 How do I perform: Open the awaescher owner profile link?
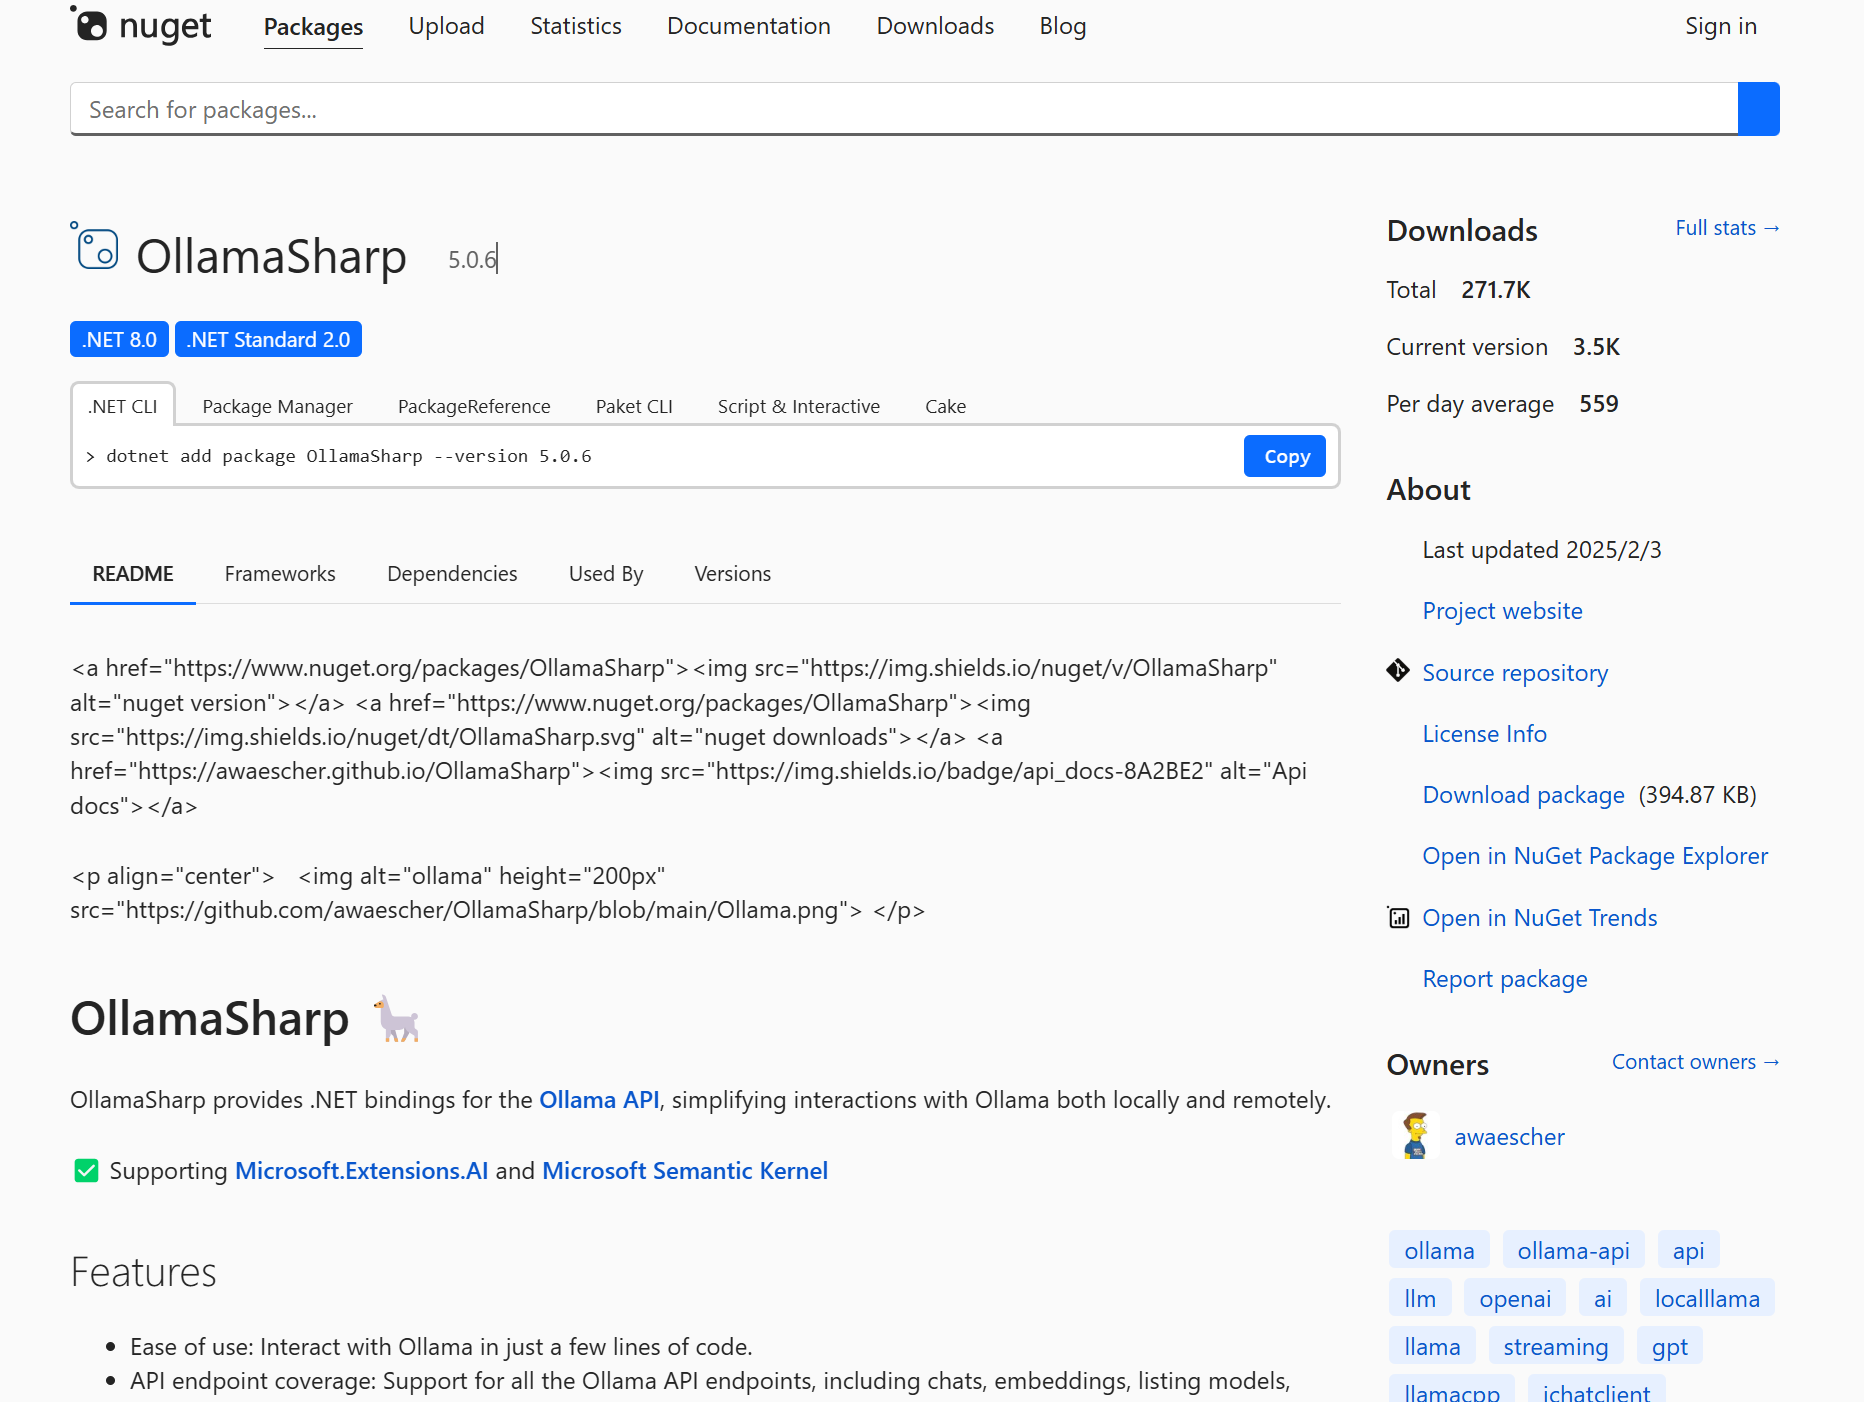click(1509, 1137)
